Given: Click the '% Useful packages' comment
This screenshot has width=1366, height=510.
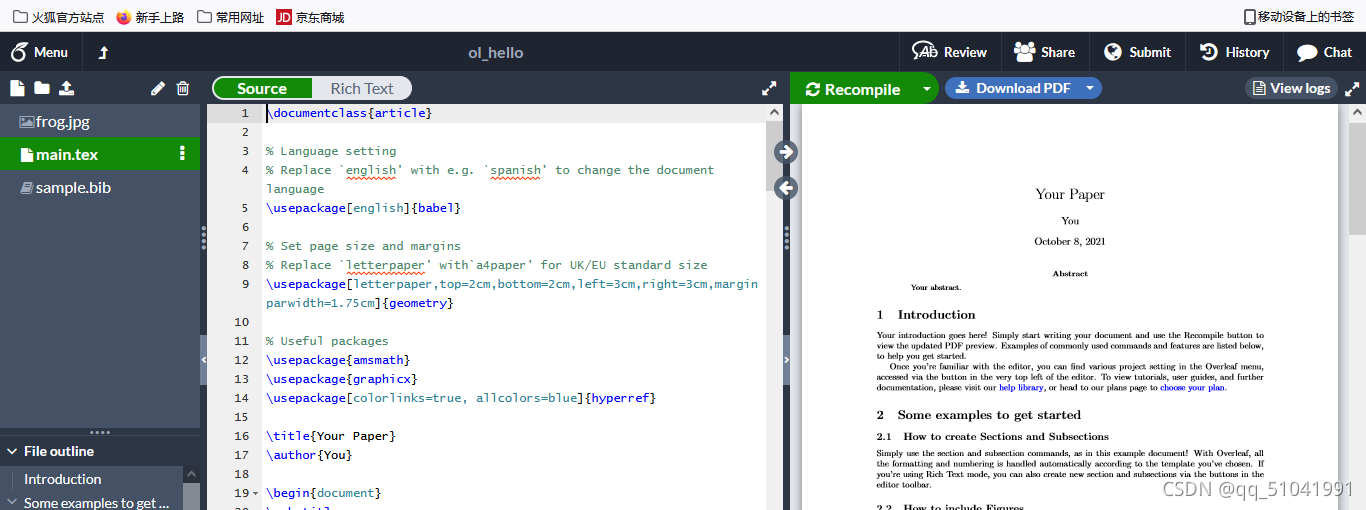Looking at the screenshot, I should point(327,341).
